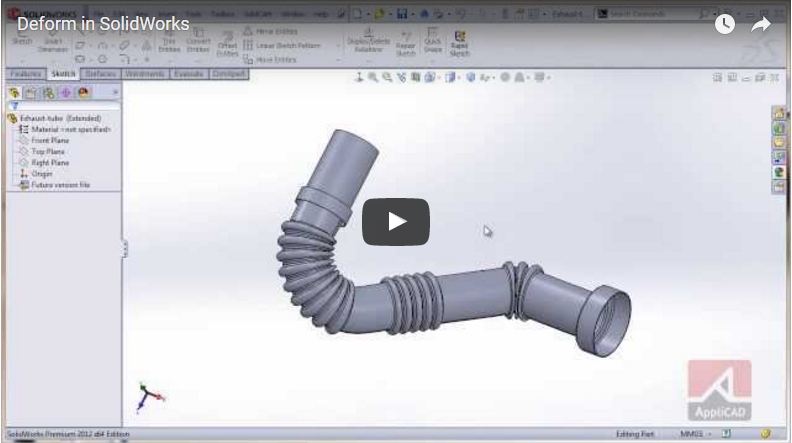Expand the manager panel tabs arrow
This screenshot has width=792, height=443.
tap(115, 92)
